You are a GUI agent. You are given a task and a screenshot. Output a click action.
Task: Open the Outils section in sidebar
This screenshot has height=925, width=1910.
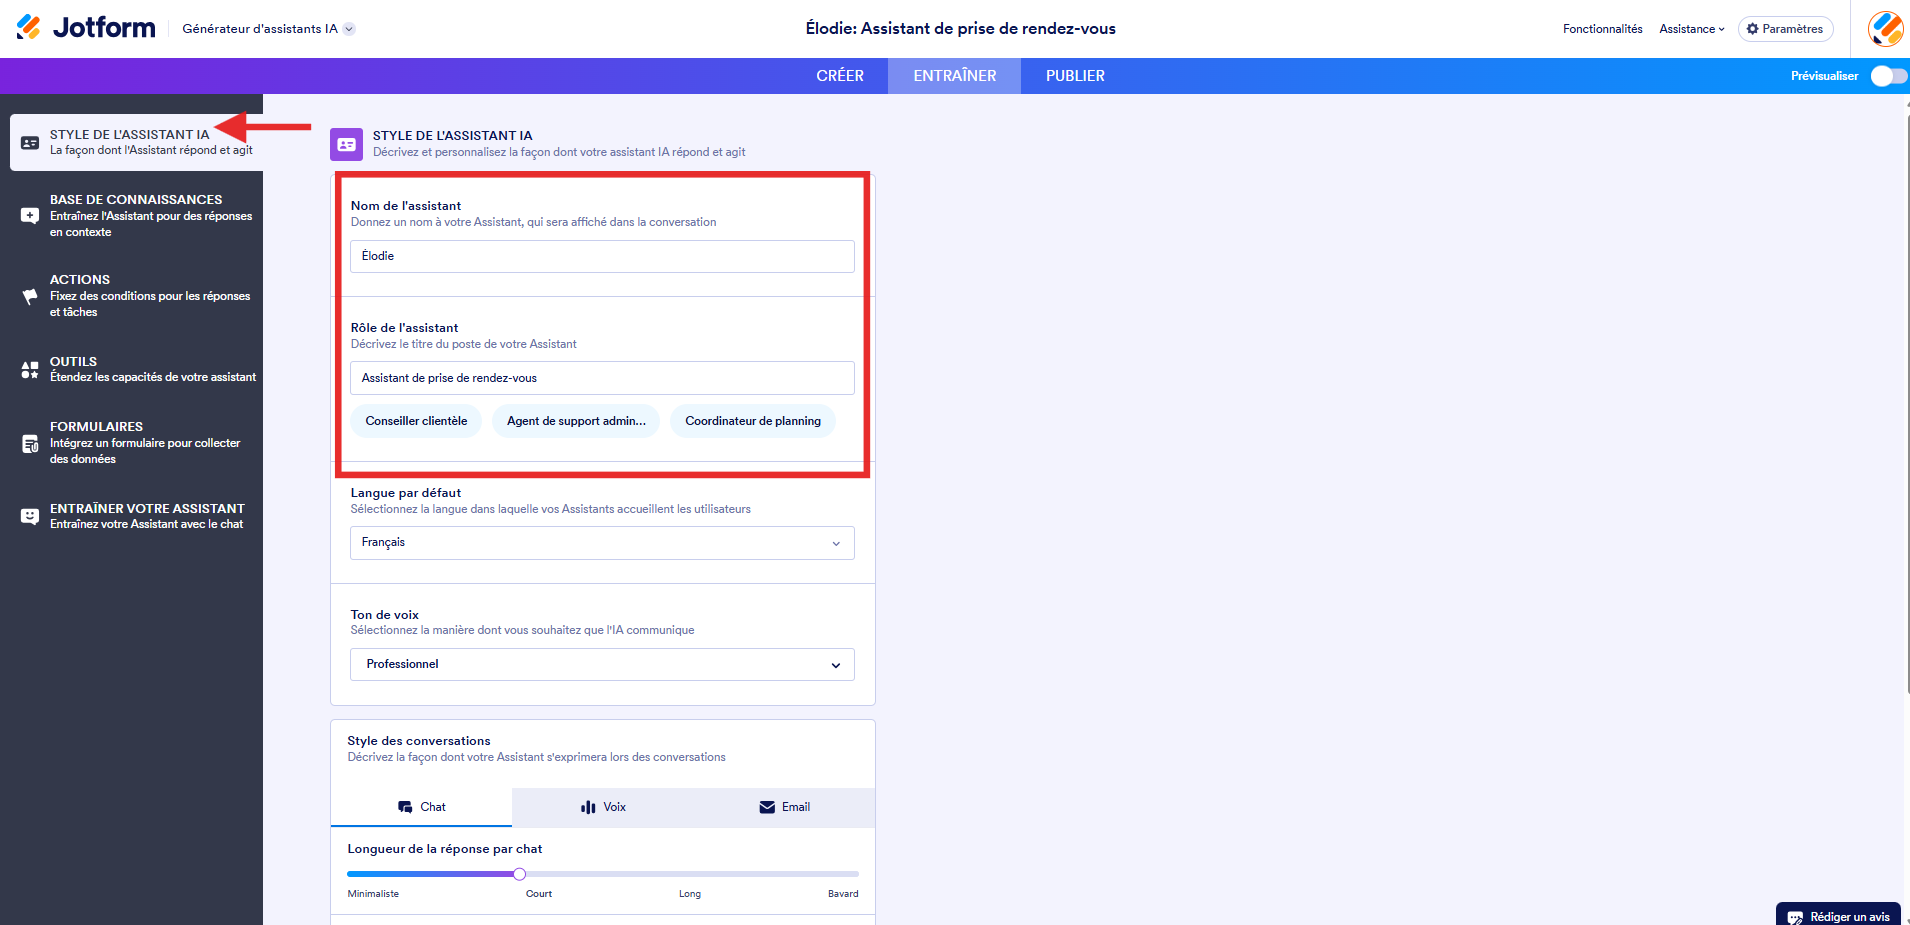click(x=136, y=369)
